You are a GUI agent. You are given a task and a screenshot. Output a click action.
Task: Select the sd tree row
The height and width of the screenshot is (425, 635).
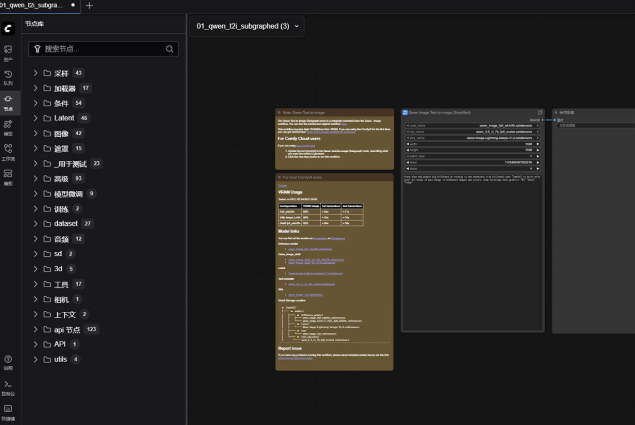103,254
